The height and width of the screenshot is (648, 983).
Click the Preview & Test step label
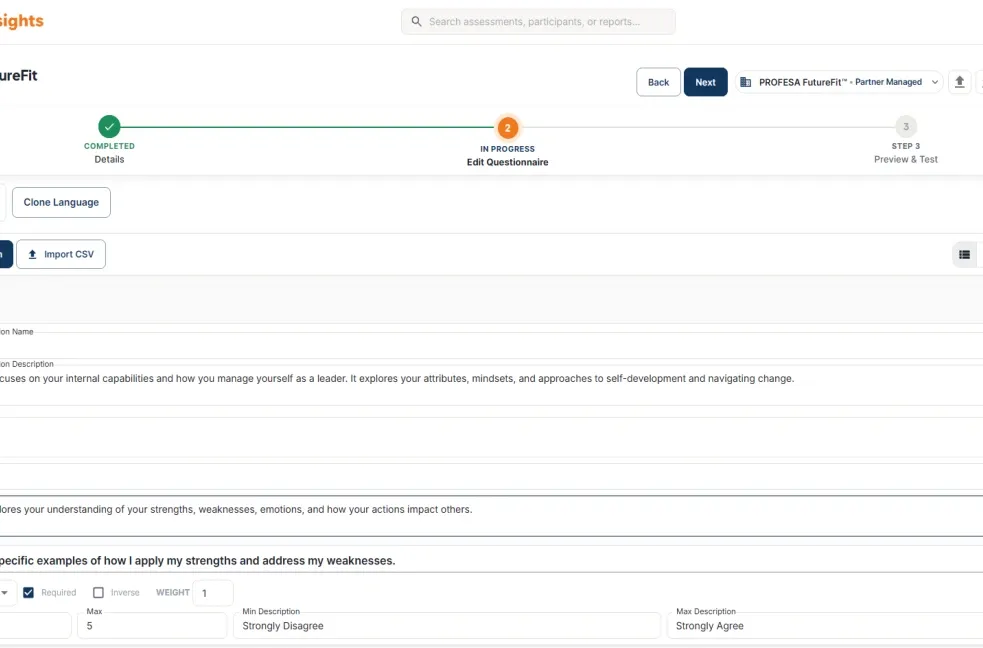[x=906, y=159]
